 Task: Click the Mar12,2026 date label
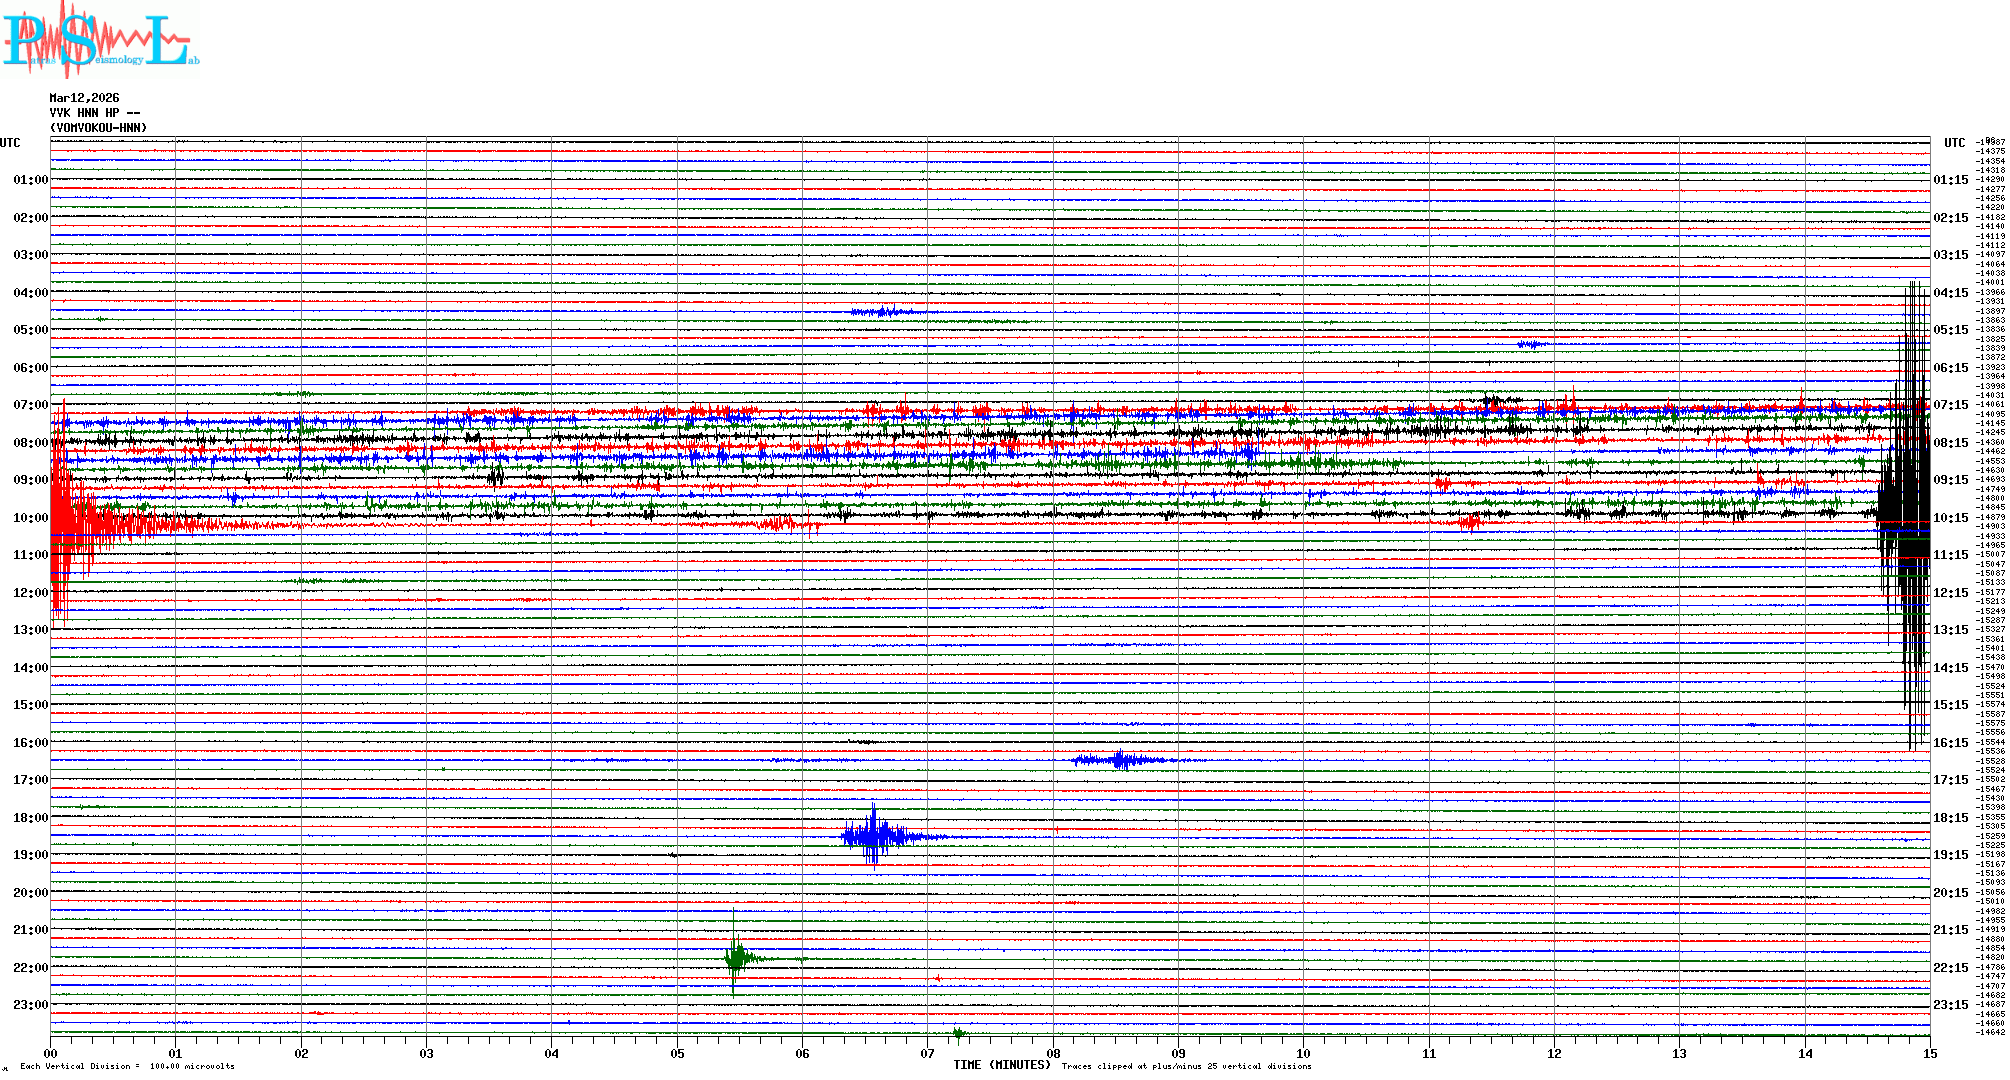[x=84, y=98]
